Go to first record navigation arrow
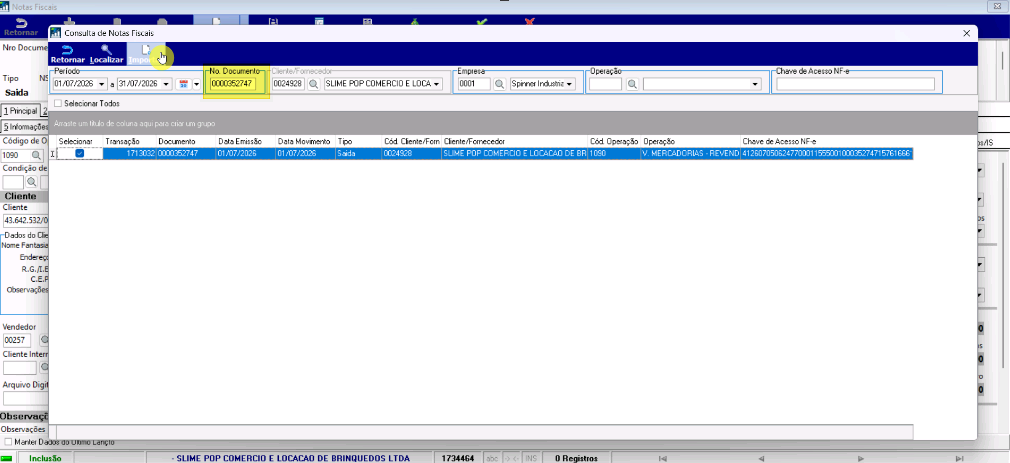This screenshot has width=1010, height=463. point(662,458)
